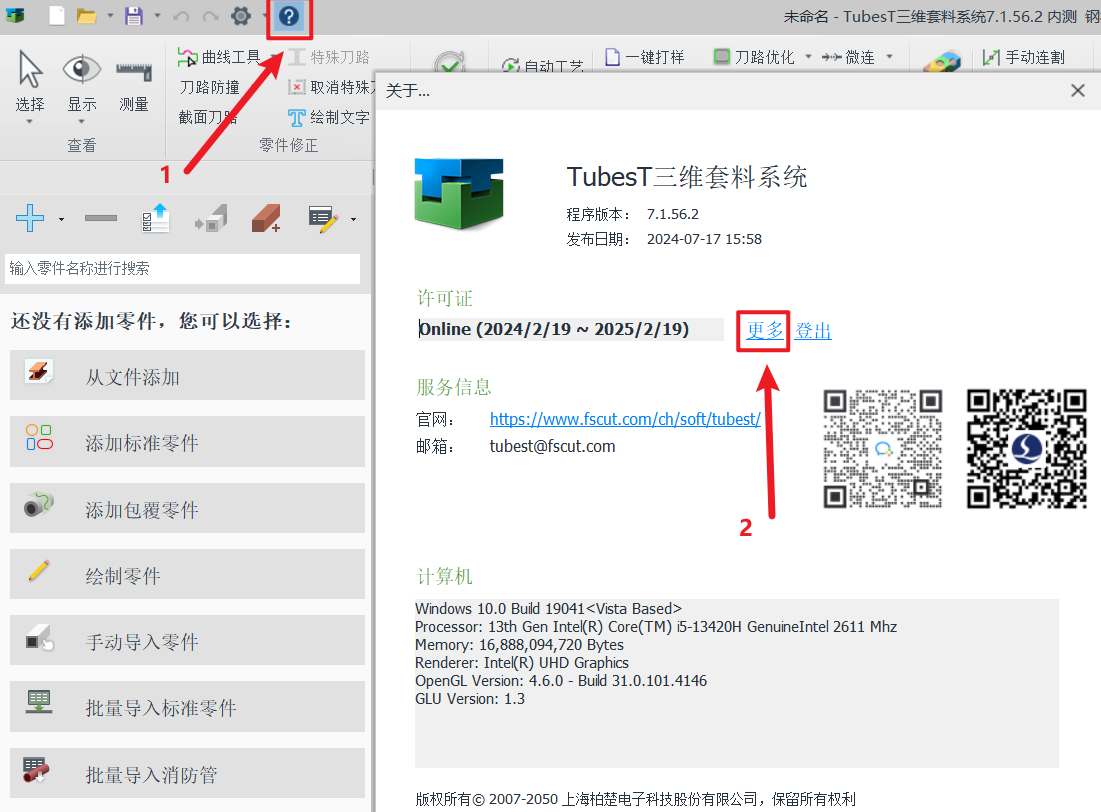
Task: Click 手动导入零件 manual import part
Action: point(187,641)
